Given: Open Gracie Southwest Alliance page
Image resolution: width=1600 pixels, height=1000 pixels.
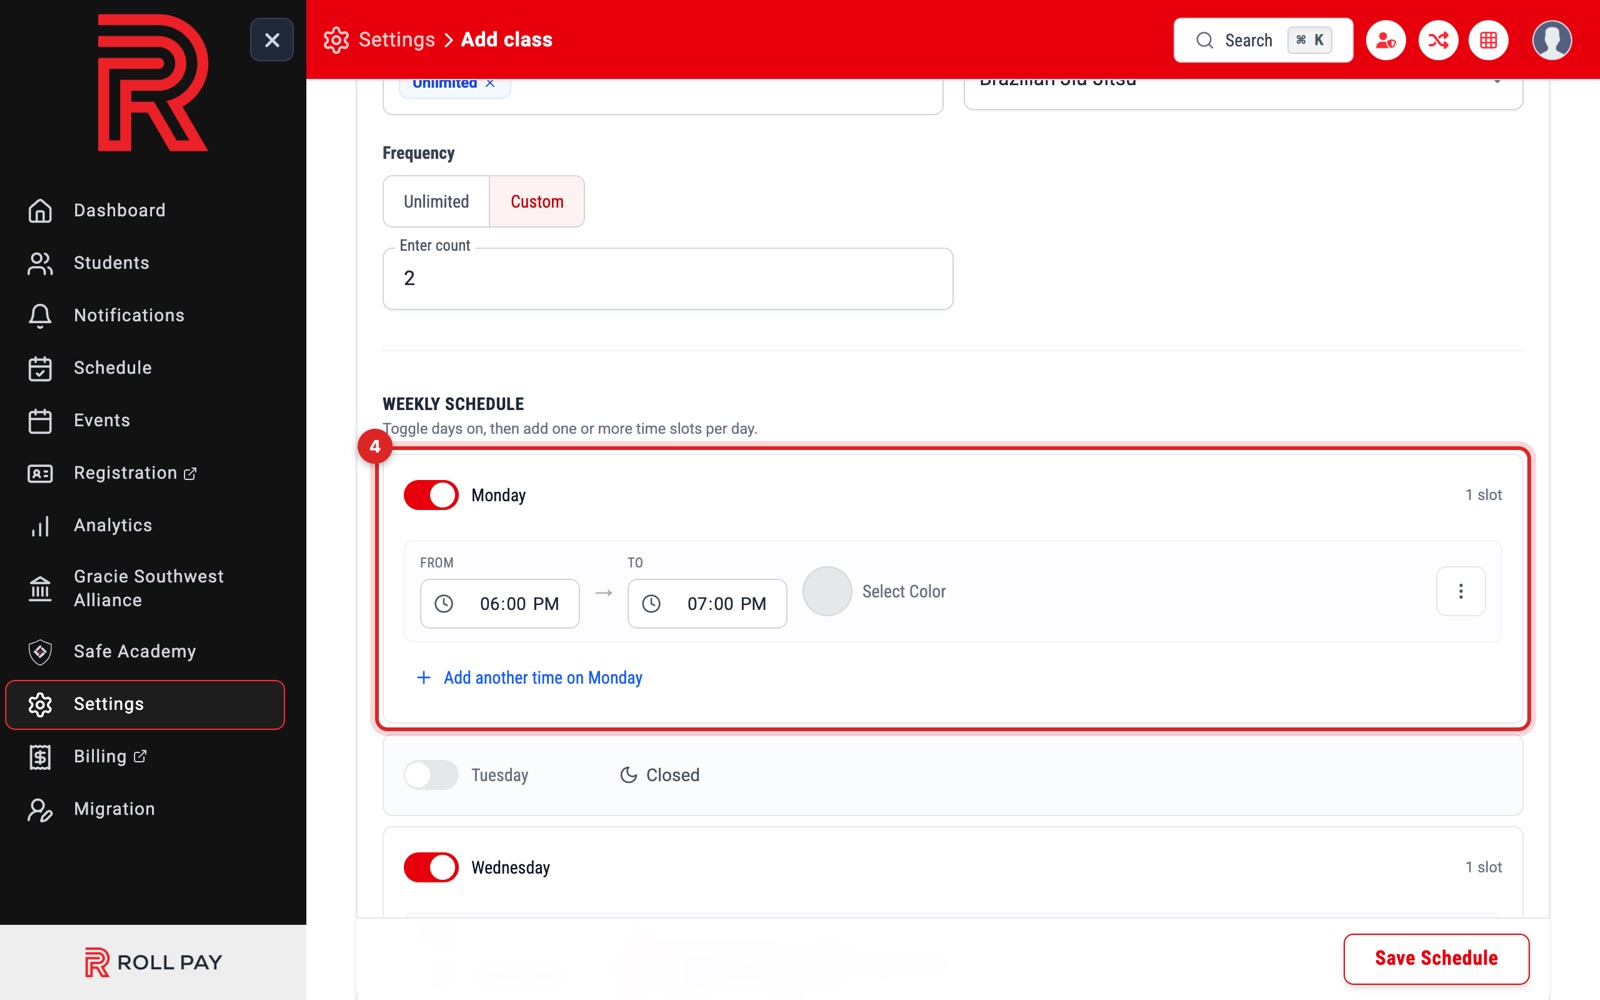Looking at the screenshot, I should click(x=149, y=588).
